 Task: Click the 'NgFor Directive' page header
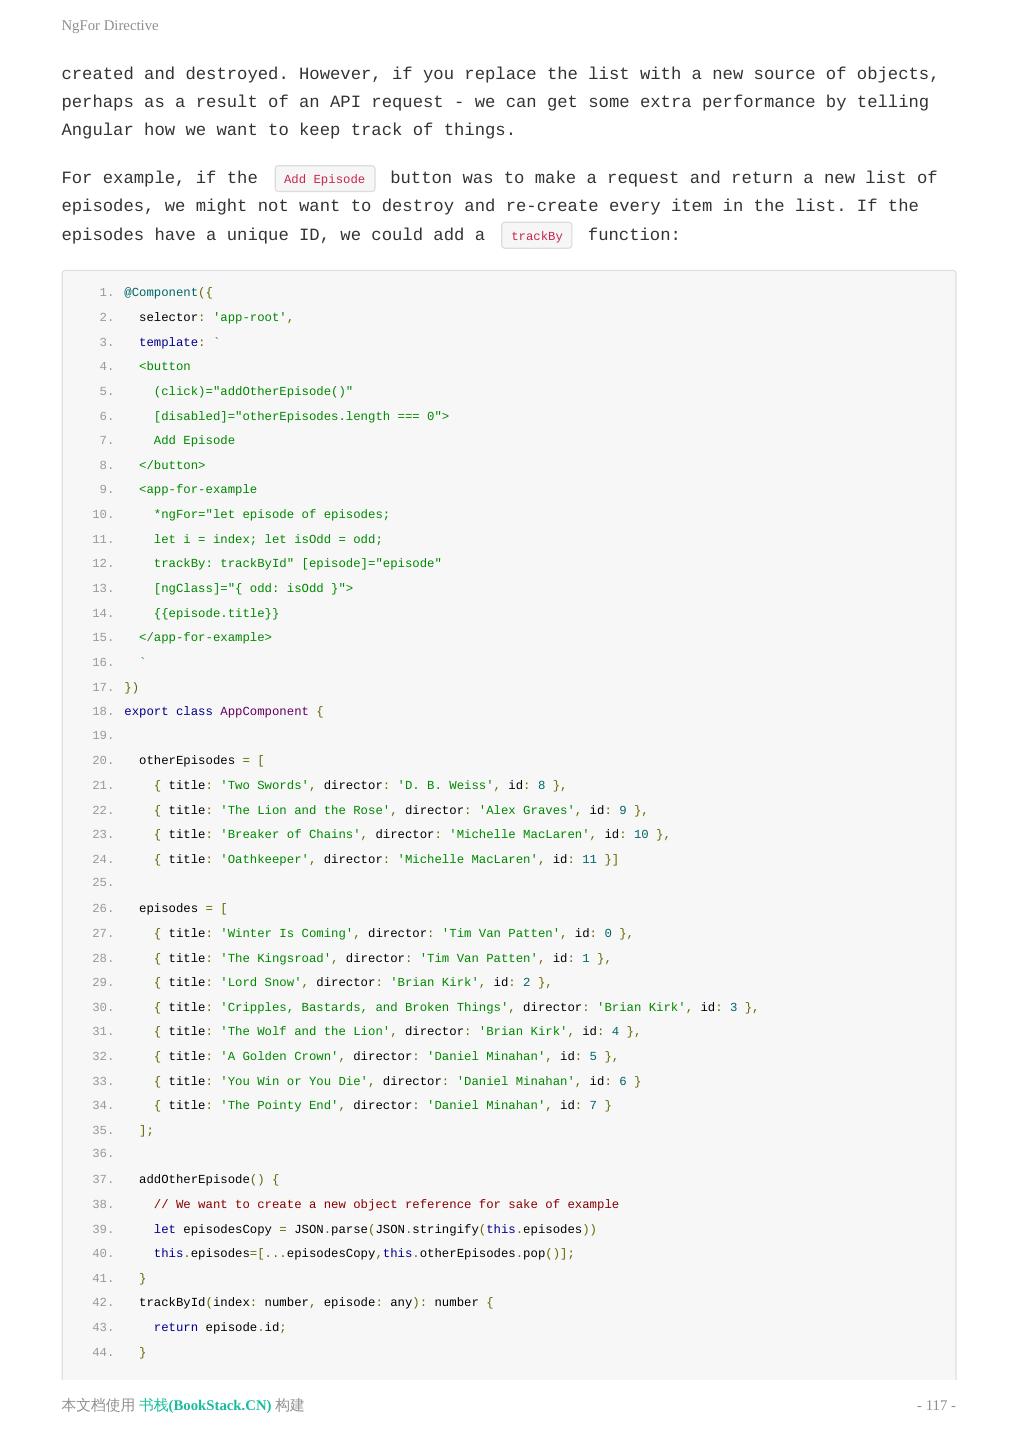pos(110,25)
